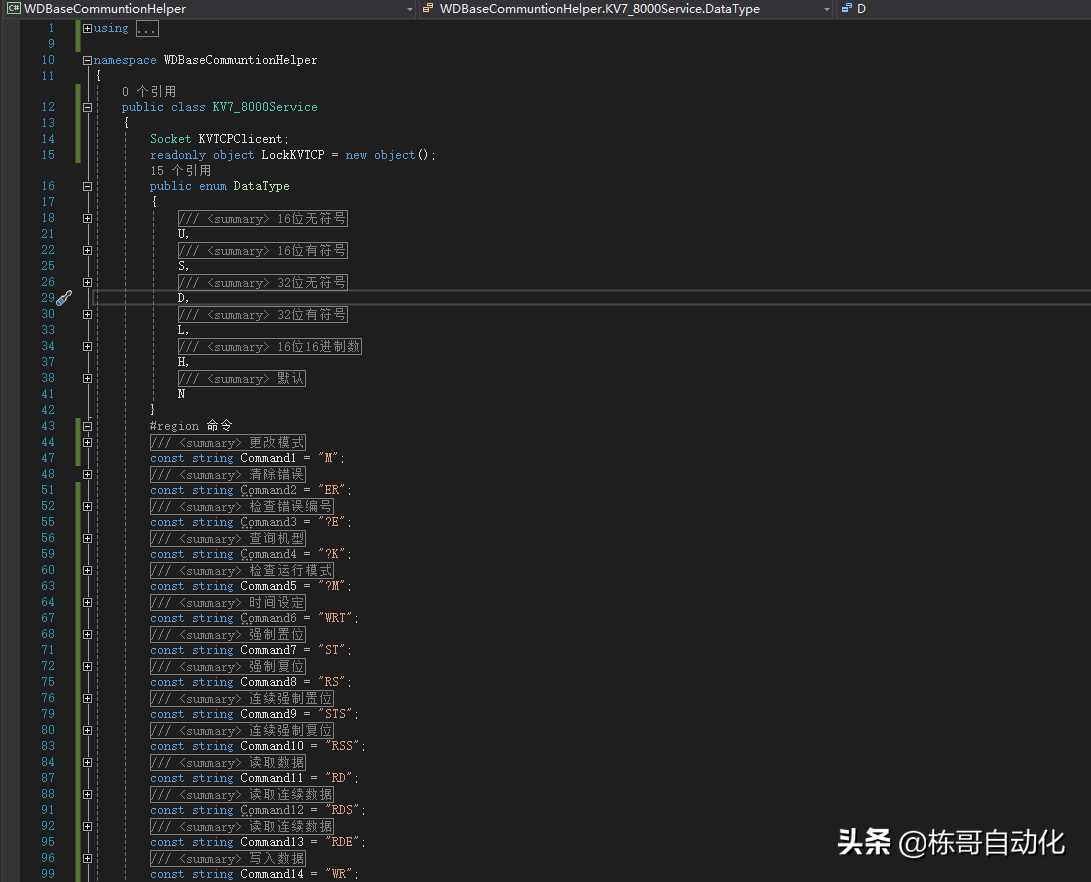
Task: Click the screwdriver quick actions icon
Action: tap(63, 298)
